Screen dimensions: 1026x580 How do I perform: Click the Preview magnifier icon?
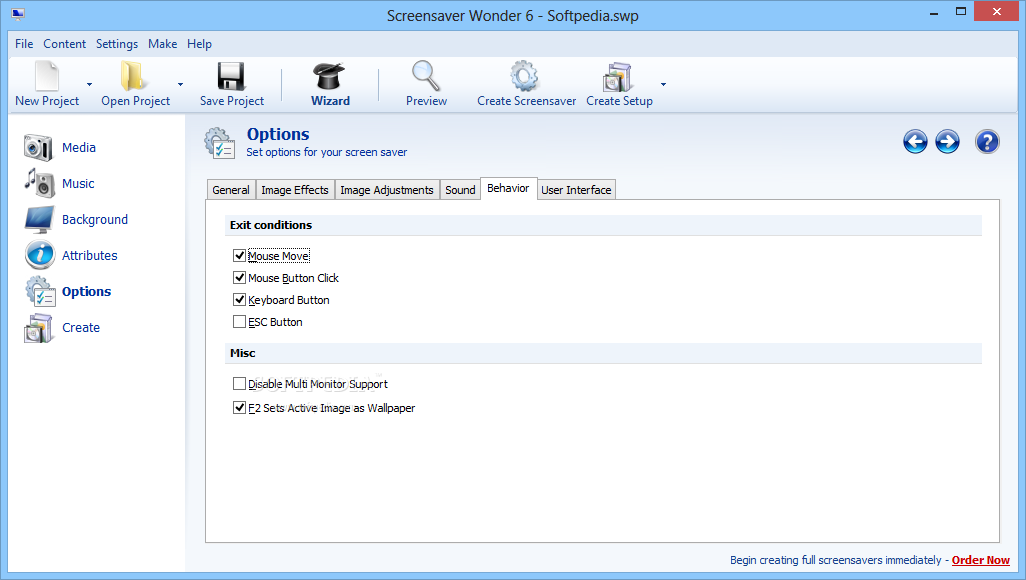426,76
